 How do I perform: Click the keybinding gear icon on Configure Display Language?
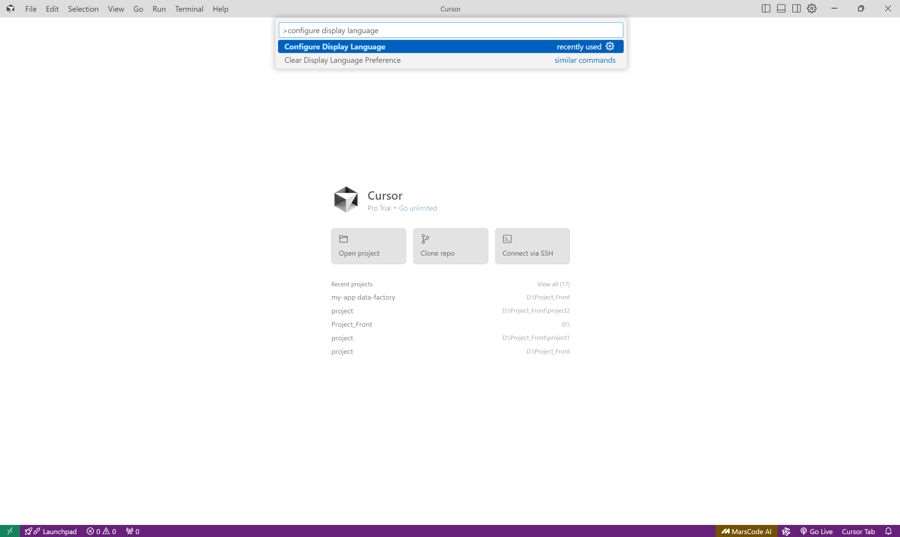(610, 46)
